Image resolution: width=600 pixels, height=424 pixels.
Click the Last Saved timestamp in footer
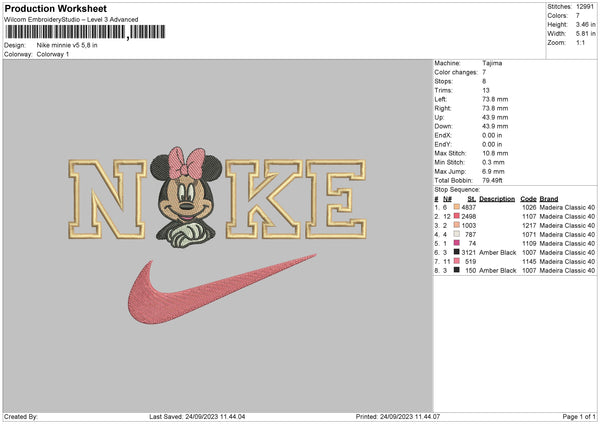[x=197, y=417]
